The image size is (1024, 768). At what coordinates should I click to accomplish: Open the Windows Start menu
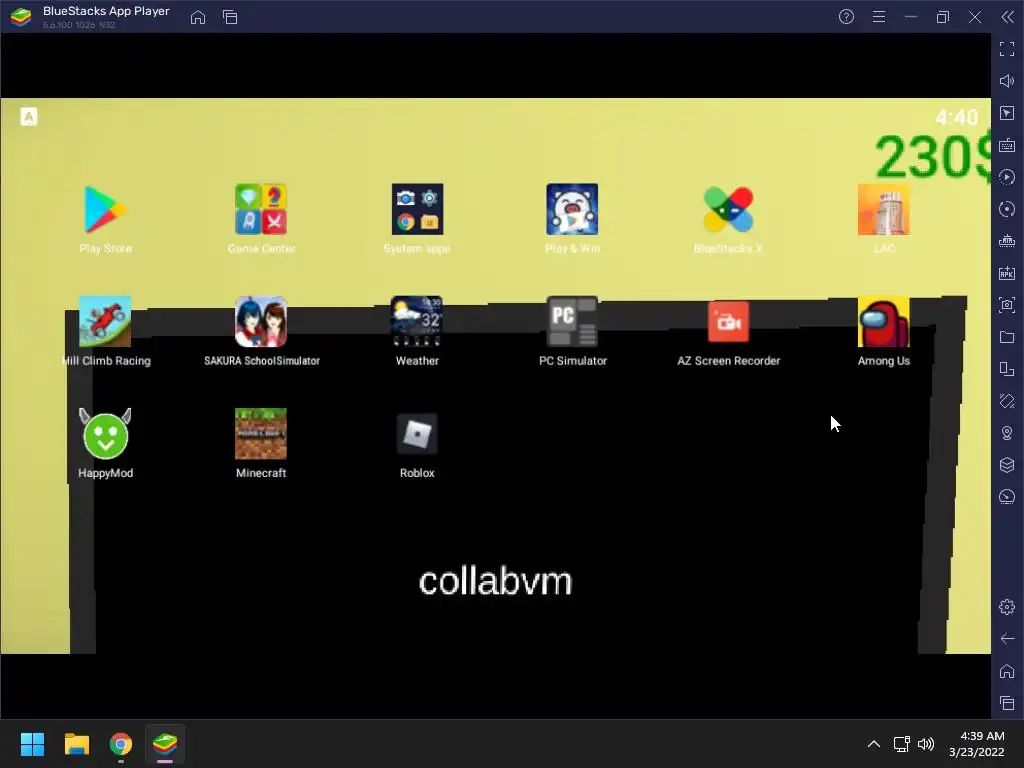point(32,744)
